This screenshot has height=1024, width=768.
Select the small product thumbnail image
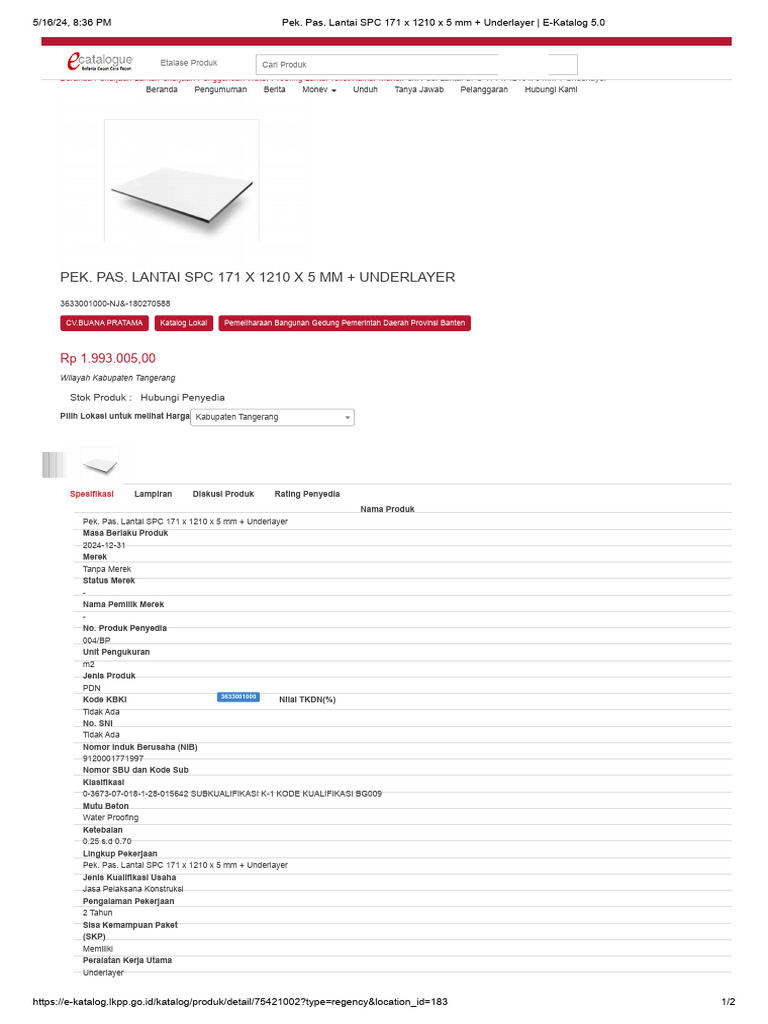pyautogui.click(x=99, y=463)
